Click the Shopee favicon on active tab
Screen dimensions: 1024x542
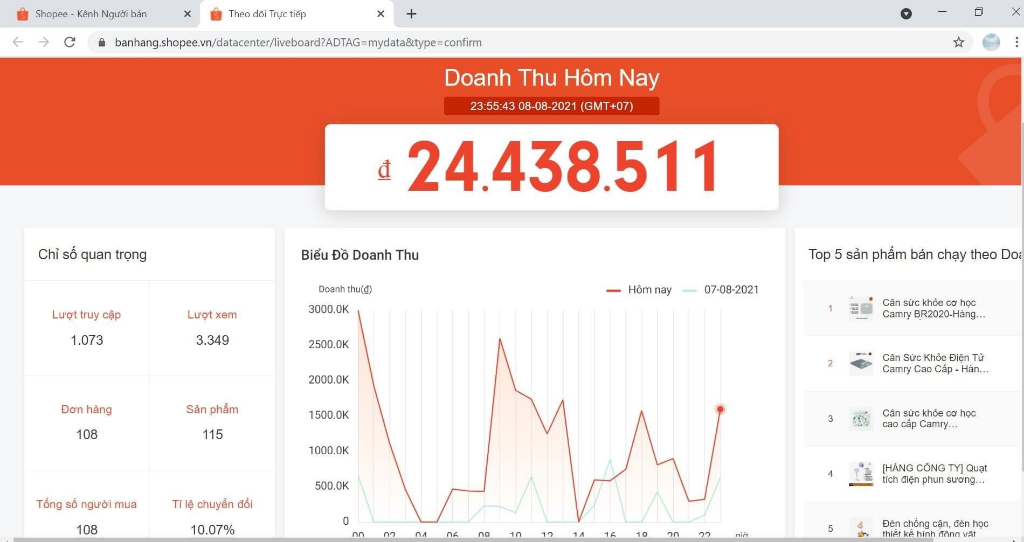pos(216,14)
